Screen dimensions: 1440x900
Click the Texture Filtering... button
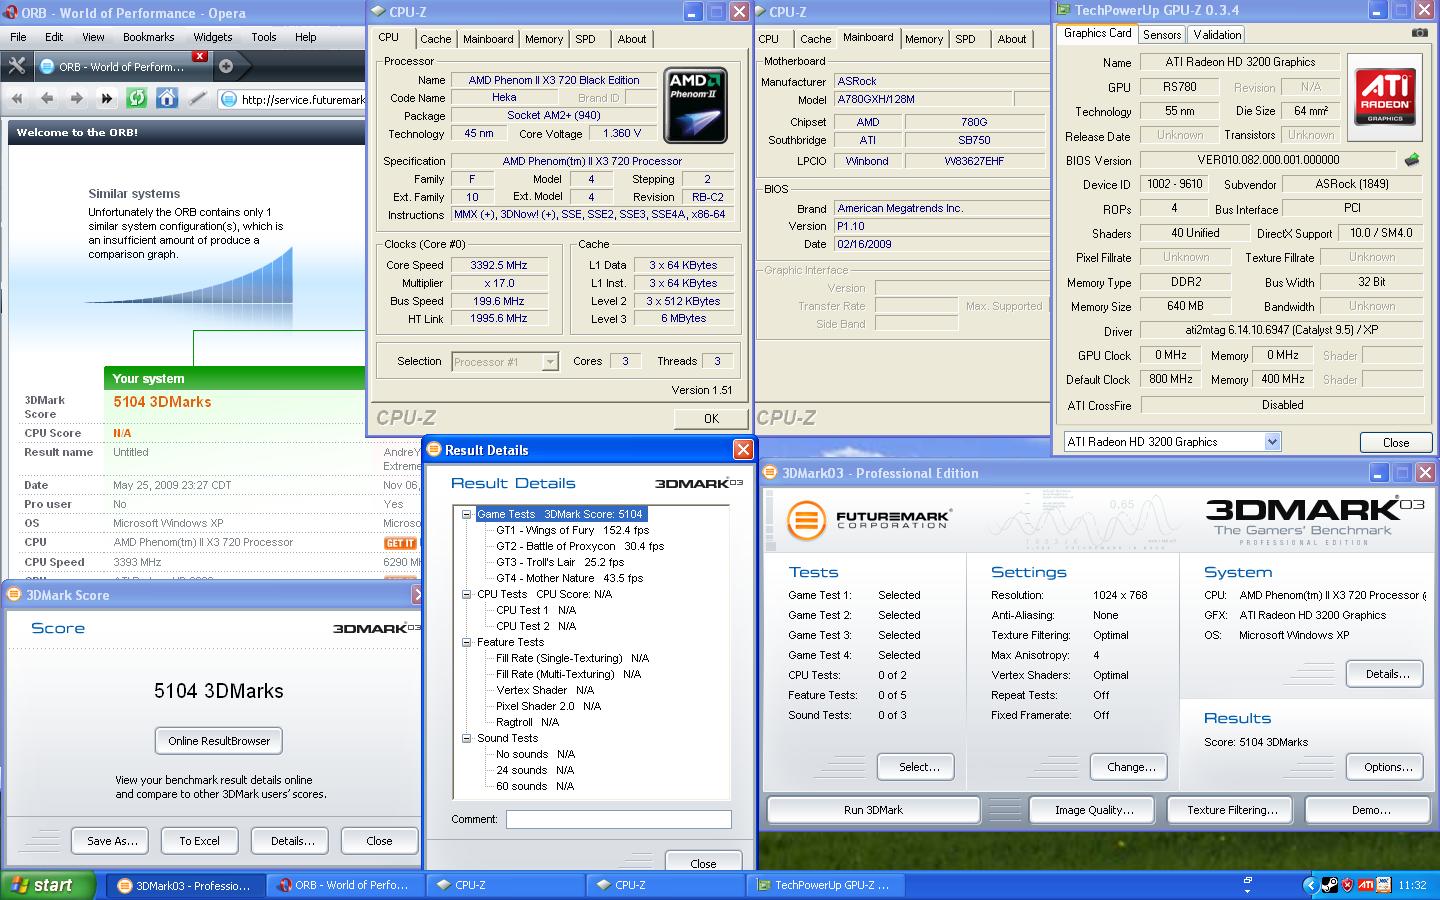click(1232, 810)
